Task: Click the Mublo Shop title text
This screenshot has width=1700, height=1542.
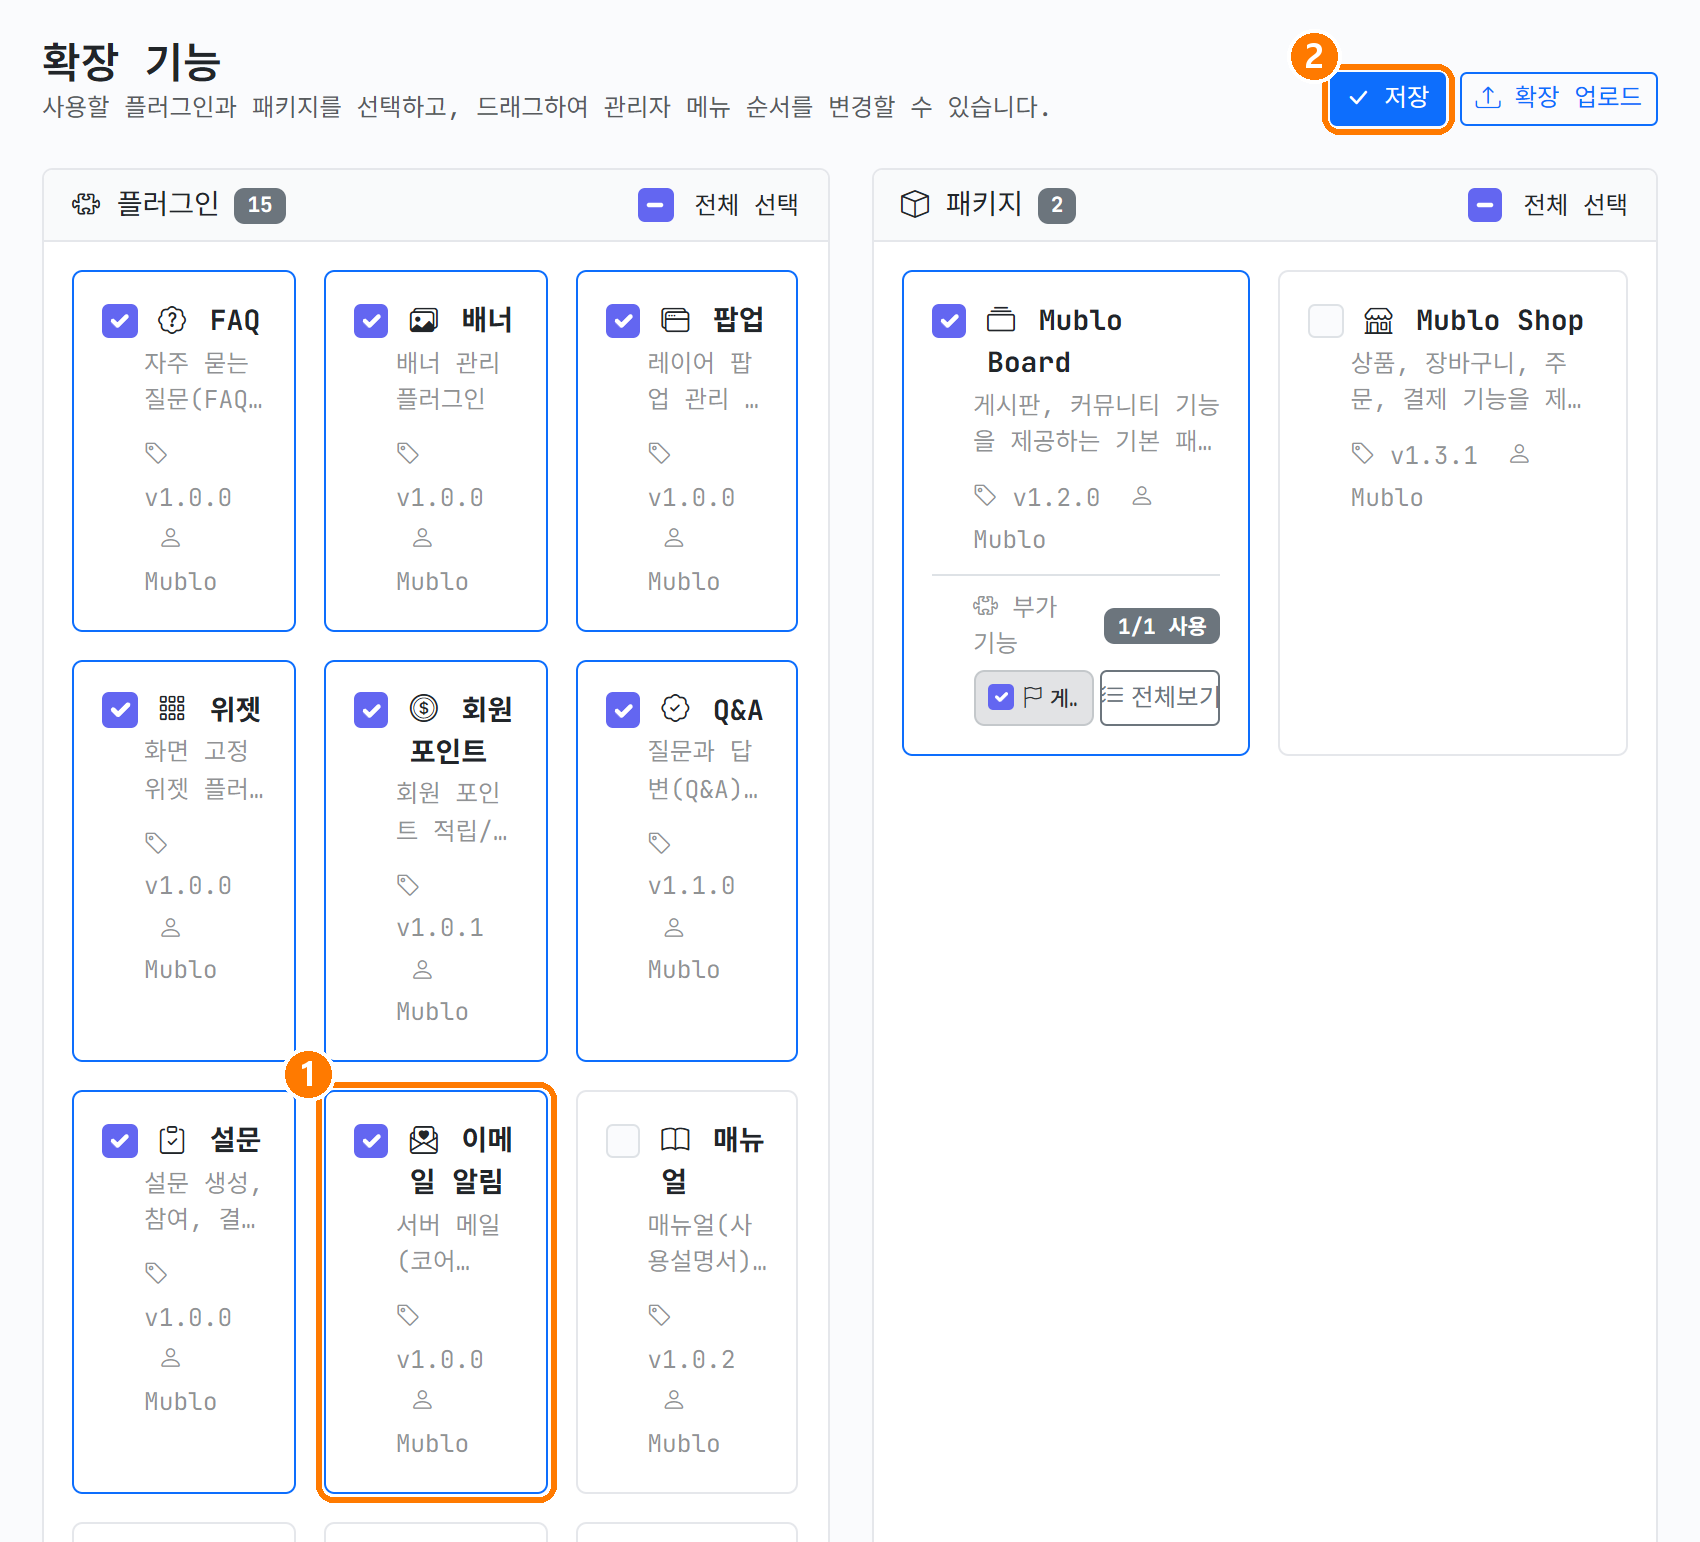Action: point(1499,320)
